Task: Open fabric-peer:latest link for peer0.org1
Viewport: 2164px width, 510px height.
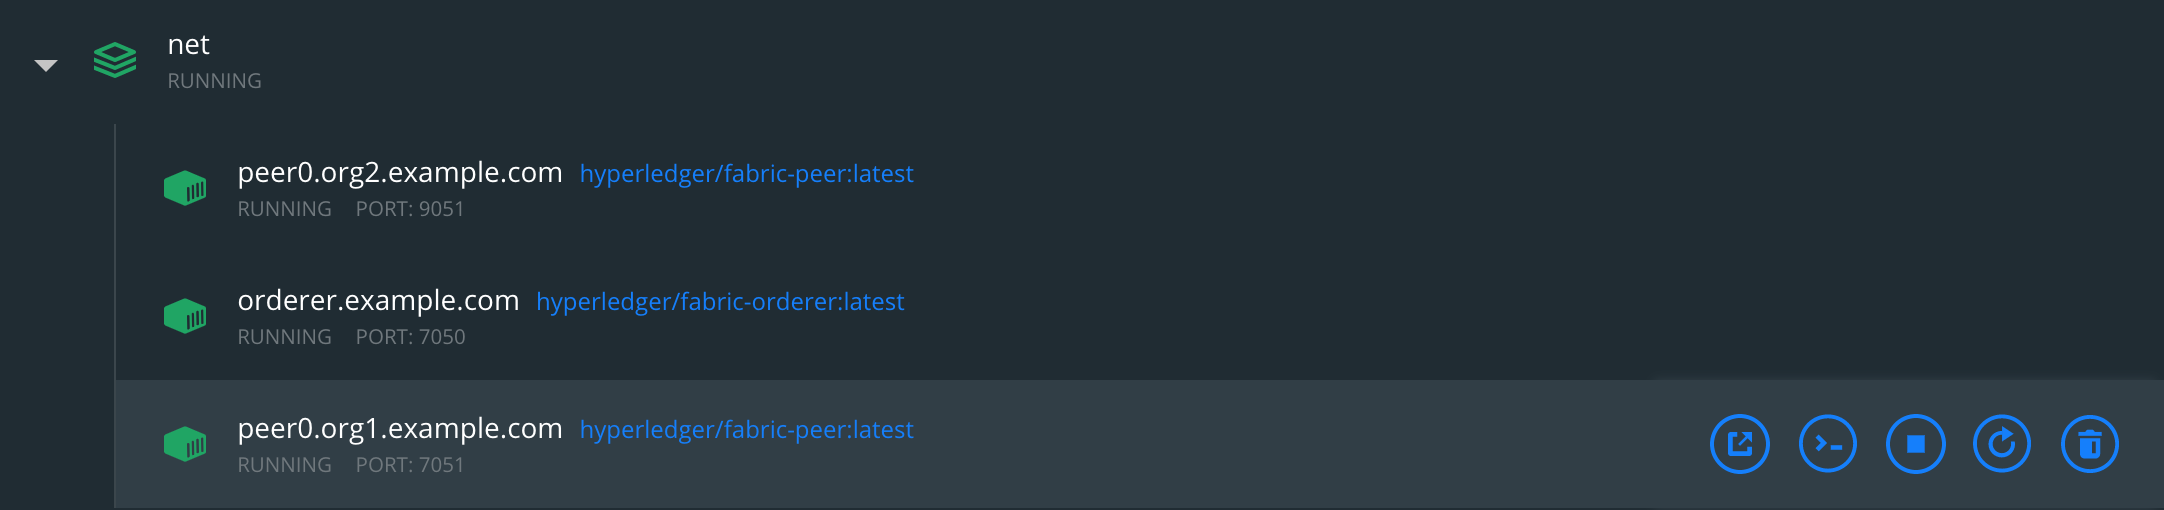Action: 747,430
